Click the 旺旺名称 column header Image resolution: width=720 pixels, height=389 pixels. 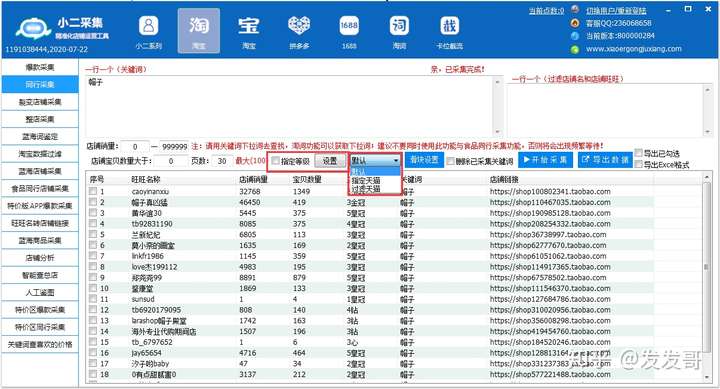tap(146, 179)
